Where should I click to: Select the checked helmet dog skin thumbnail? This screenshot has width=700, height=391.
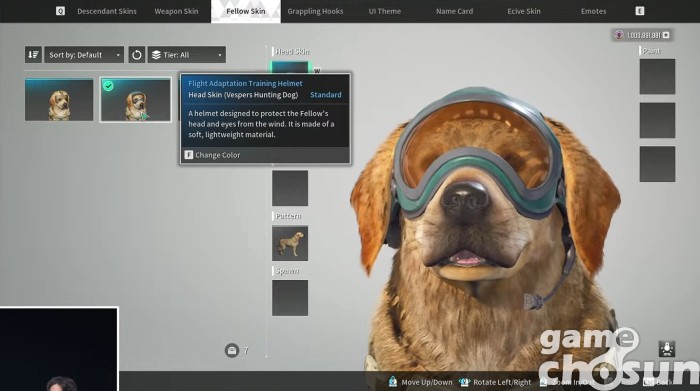pyautogui.click(x=136, y=100)
